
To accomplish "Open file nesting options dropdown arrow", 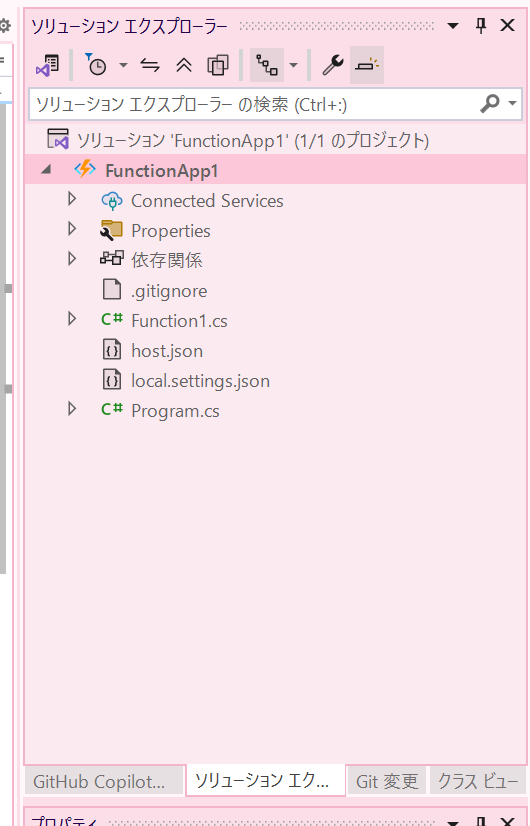I will click(x=293, y=65).
